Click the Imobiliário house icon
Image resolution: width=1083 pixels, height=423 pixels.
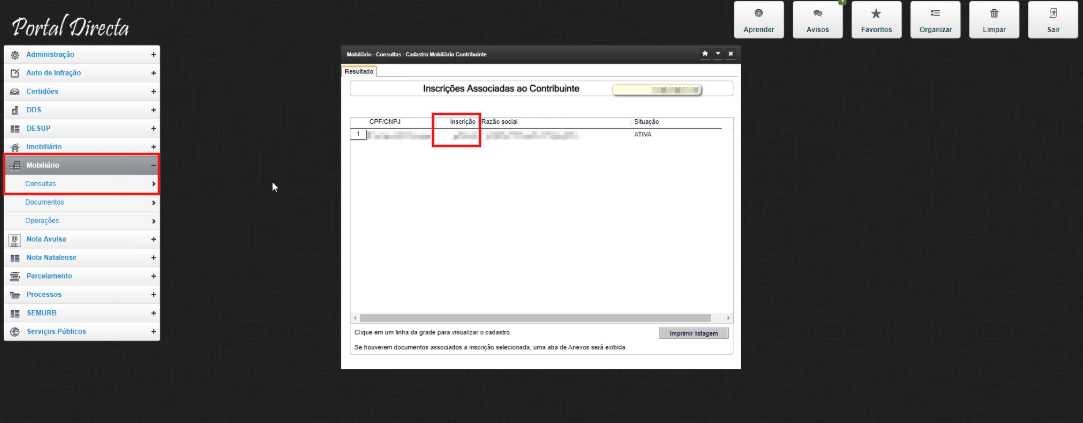tap(15, 147)
